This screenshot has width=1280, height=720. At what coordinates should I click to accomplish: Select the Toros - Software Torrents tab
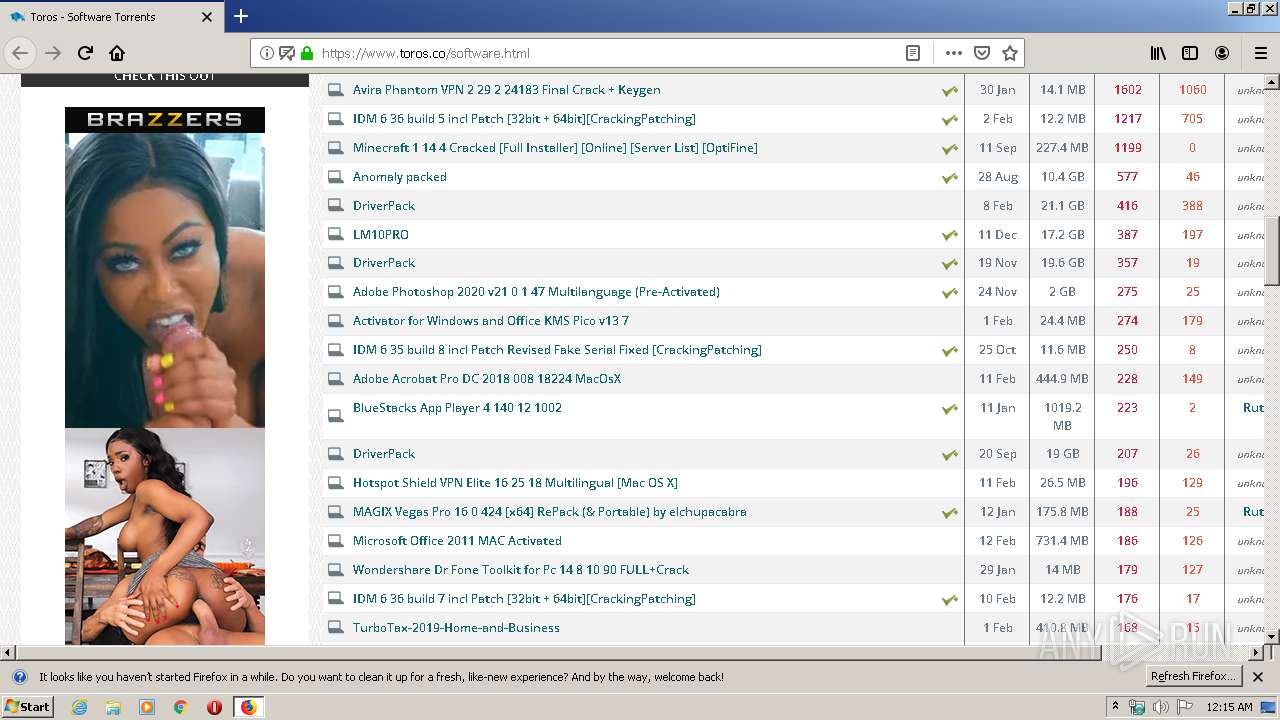pos(111,17)
